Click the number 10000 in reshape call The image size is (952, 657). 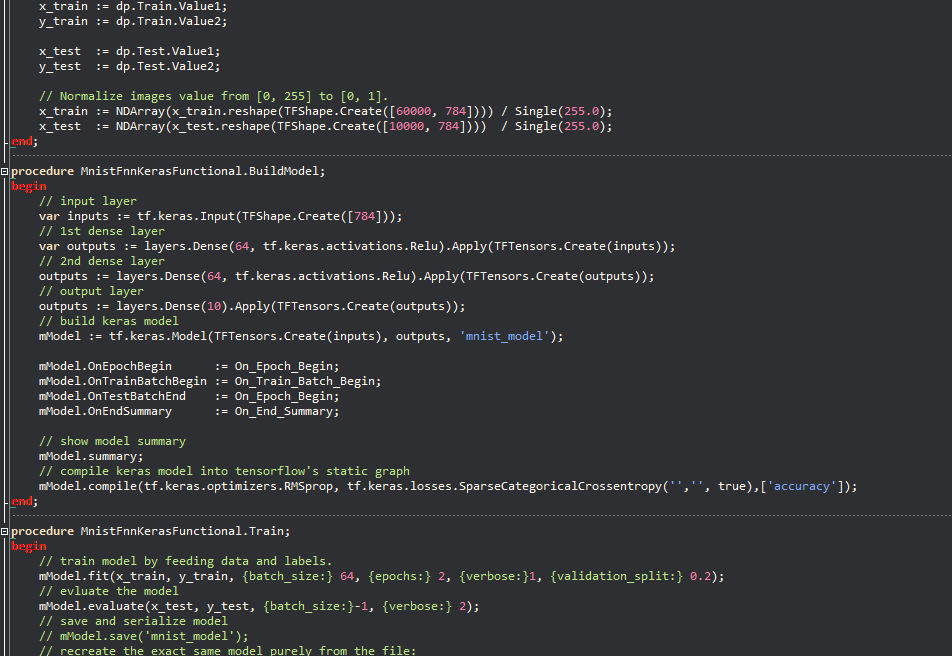coord(407,126)
